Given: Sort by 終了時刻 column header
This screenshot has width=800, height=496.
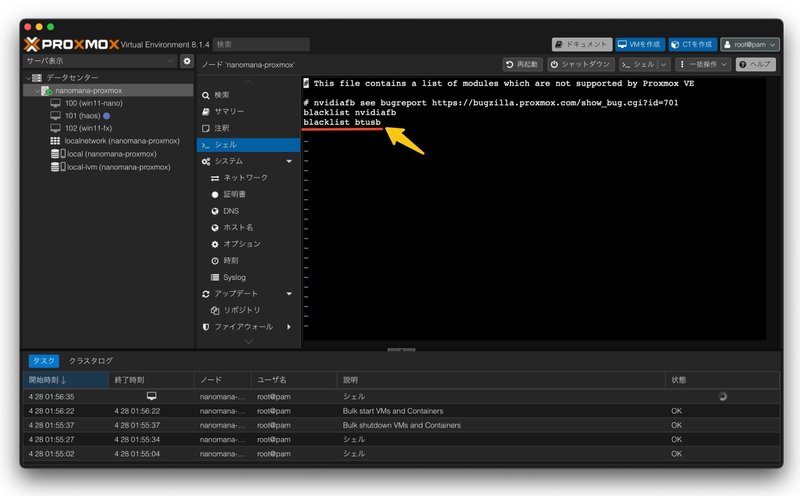Looking at the screenshot, I should [x=151, y=380].
